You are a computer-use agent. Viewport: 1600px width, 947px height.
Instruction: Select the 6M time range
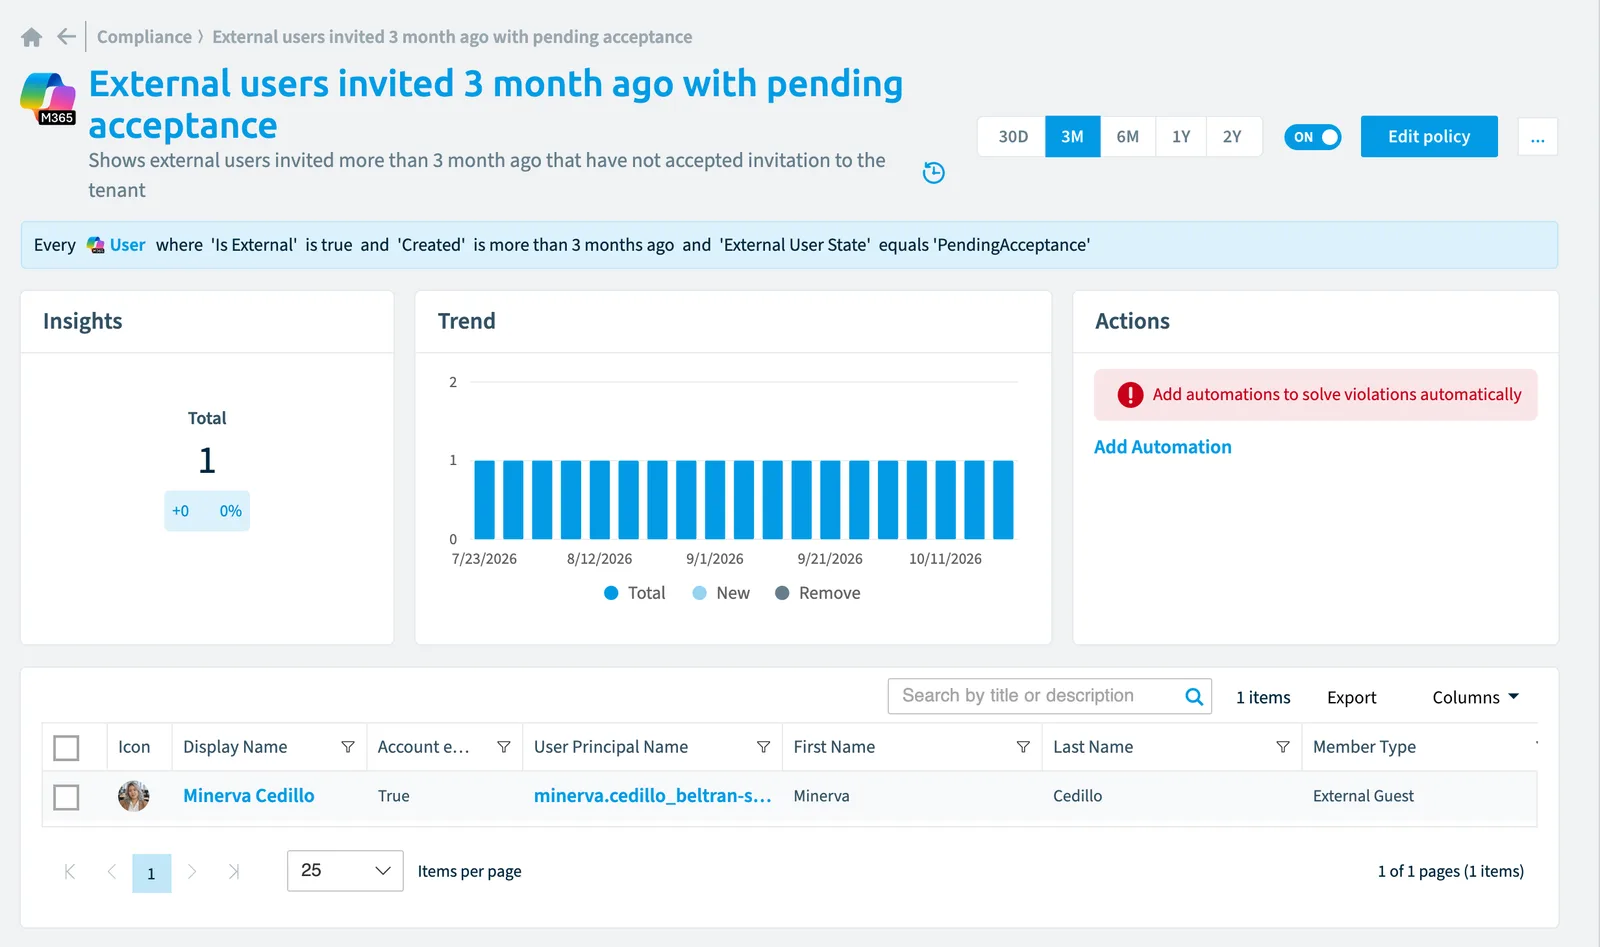coord(1128,137)
